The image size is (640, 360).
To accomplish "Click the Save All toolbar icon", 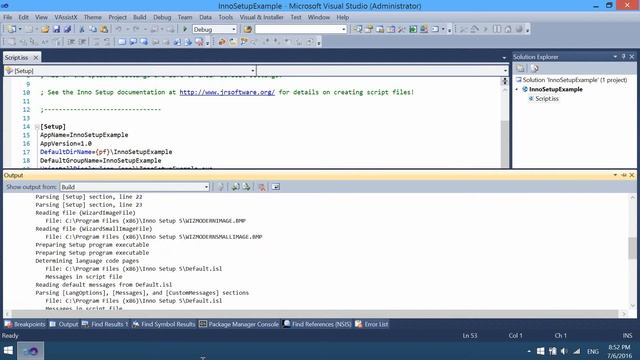I will click(x=67, y=29).
